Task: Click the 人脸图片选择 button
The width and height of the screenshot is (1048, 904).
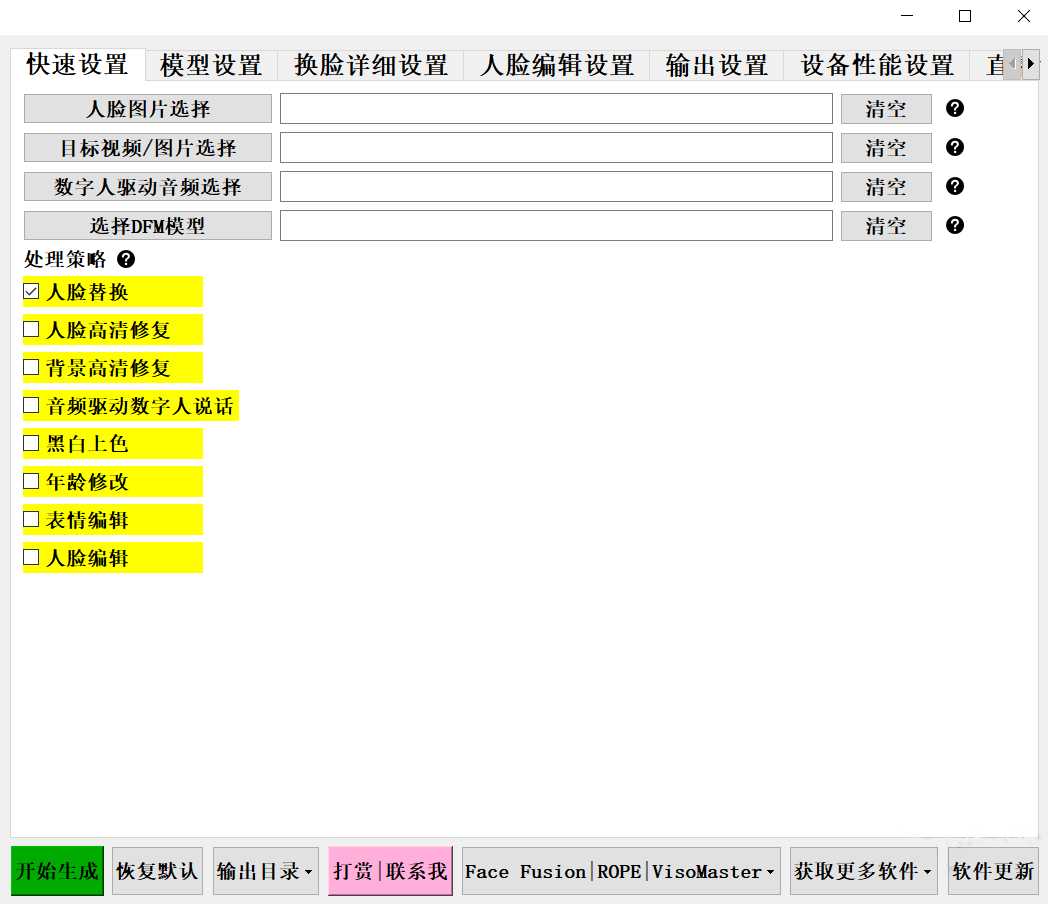Action: point(148,109)
